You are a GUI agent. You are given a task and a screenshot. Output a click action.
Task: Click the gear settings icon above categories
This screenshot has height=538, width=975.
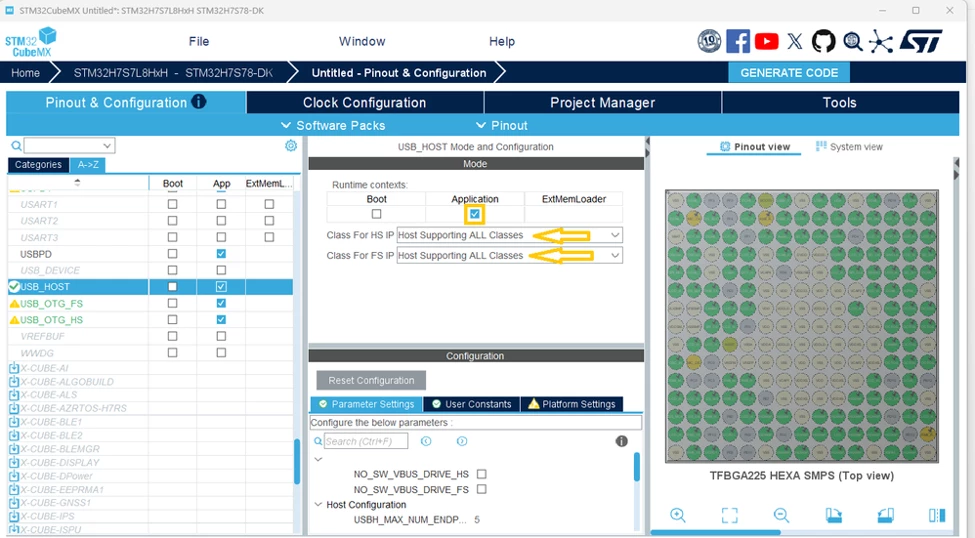290,146
